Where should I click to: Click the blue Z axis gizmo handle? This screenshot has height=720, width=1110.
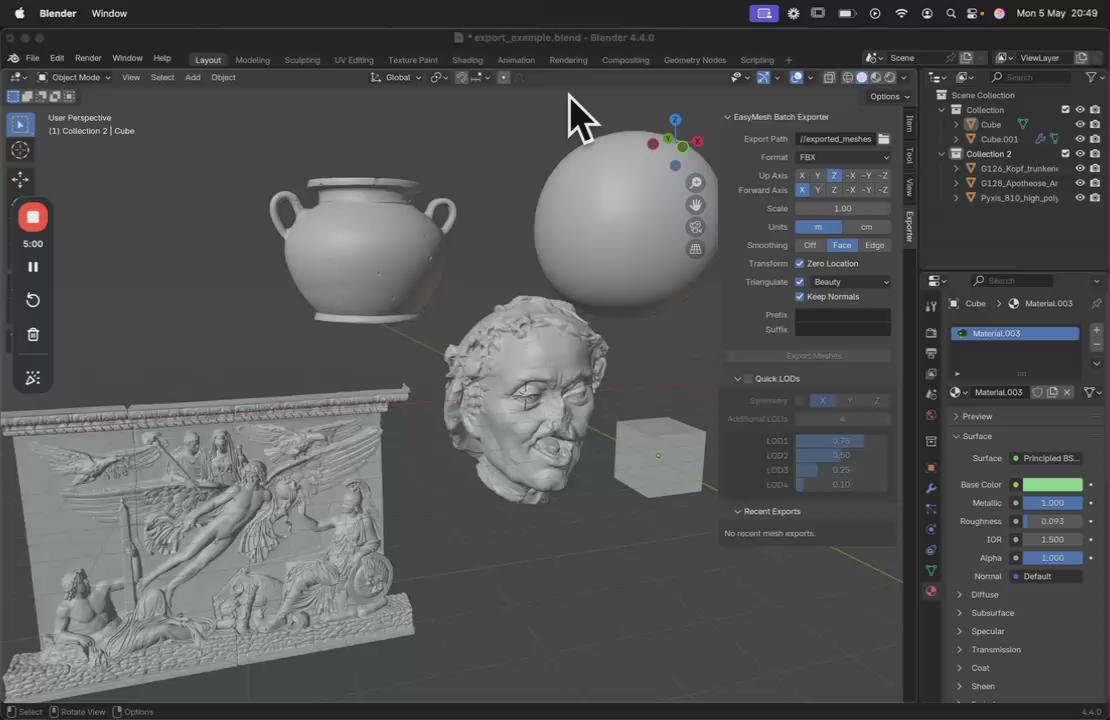pyautogui.click(x=675, y=120)
